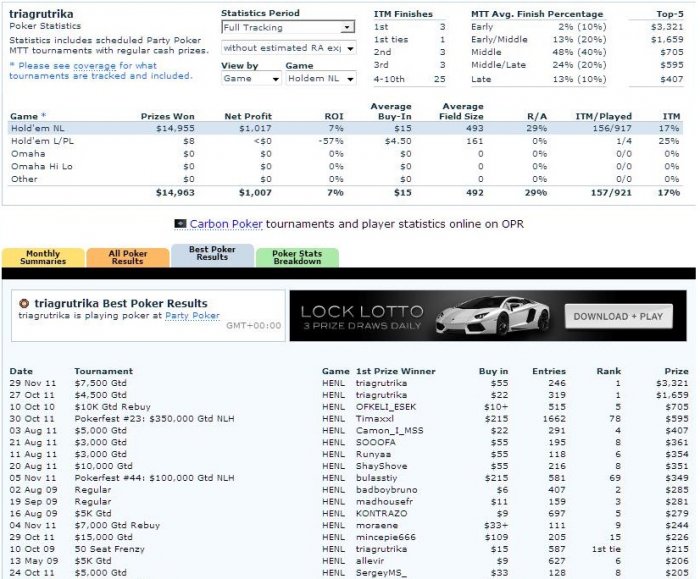700x579 pixels.
Task: Expand the estimated RA expense dropdown
Action: tap(288, 48)
